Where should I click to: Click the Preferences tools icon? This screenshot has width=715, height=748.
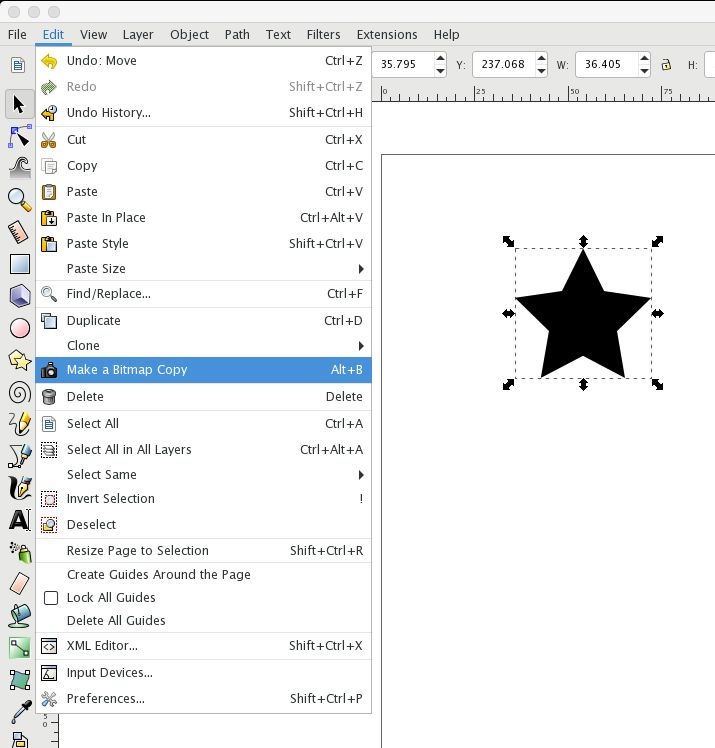pos(49,699)
